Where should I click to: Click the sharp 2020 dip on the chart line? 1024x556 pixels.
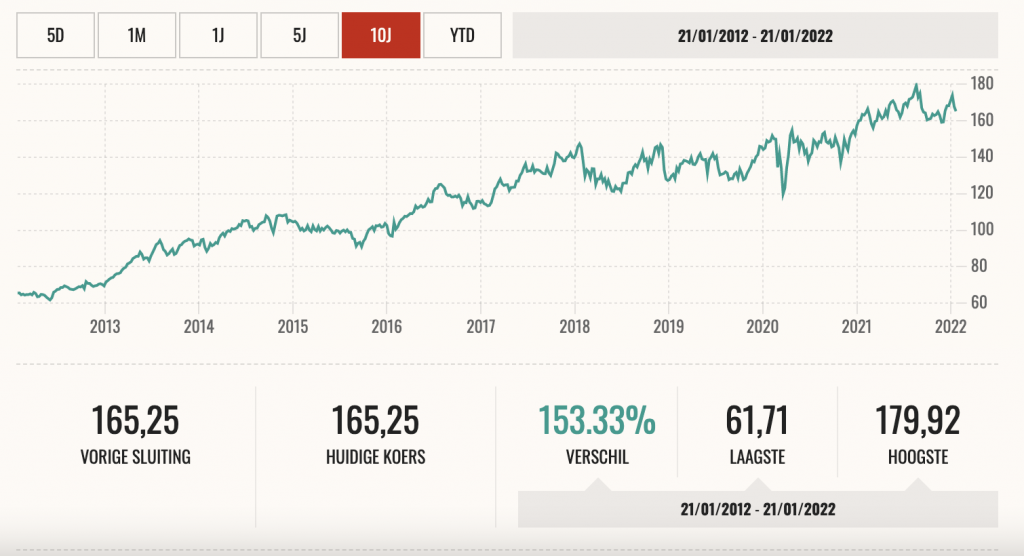pyautogui.click(x=783, y=196)
